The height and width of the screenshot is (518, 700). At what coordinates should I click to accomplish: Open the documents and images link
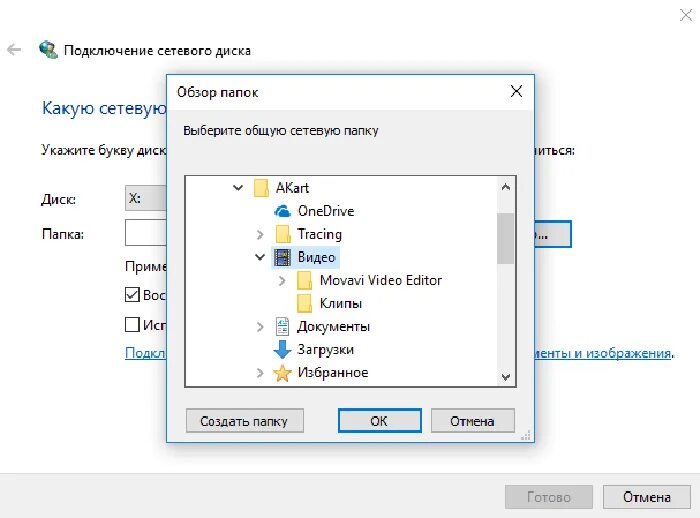pos(604,353)
